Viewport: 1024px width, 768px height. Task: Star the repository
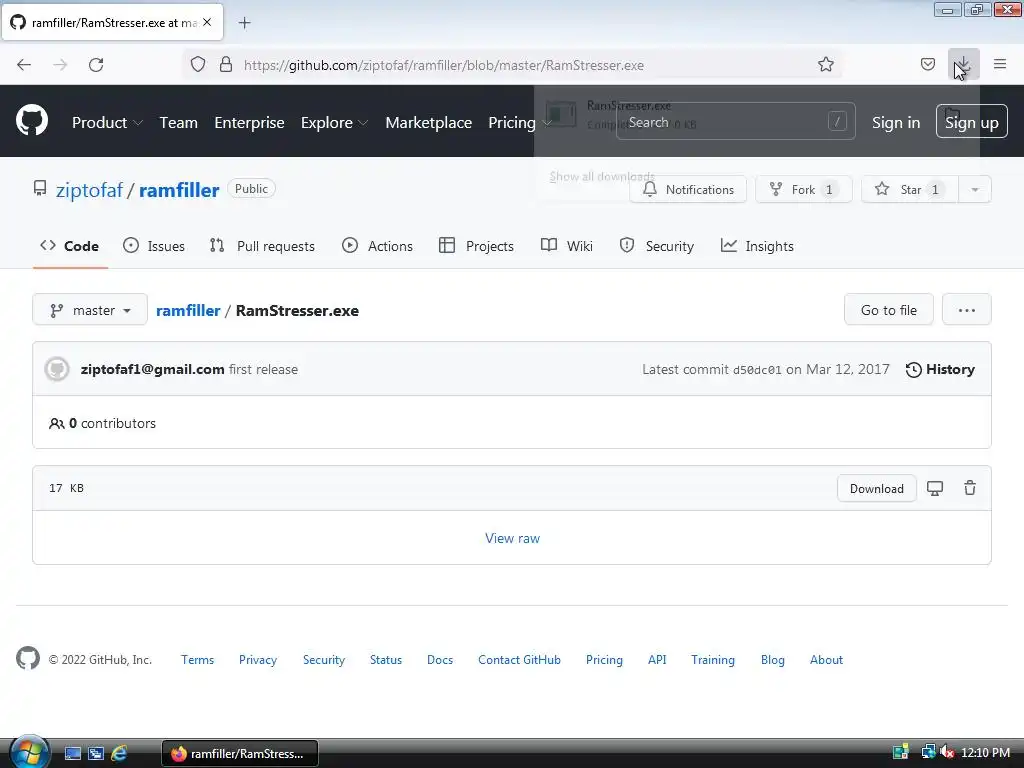tap(910, 189)
